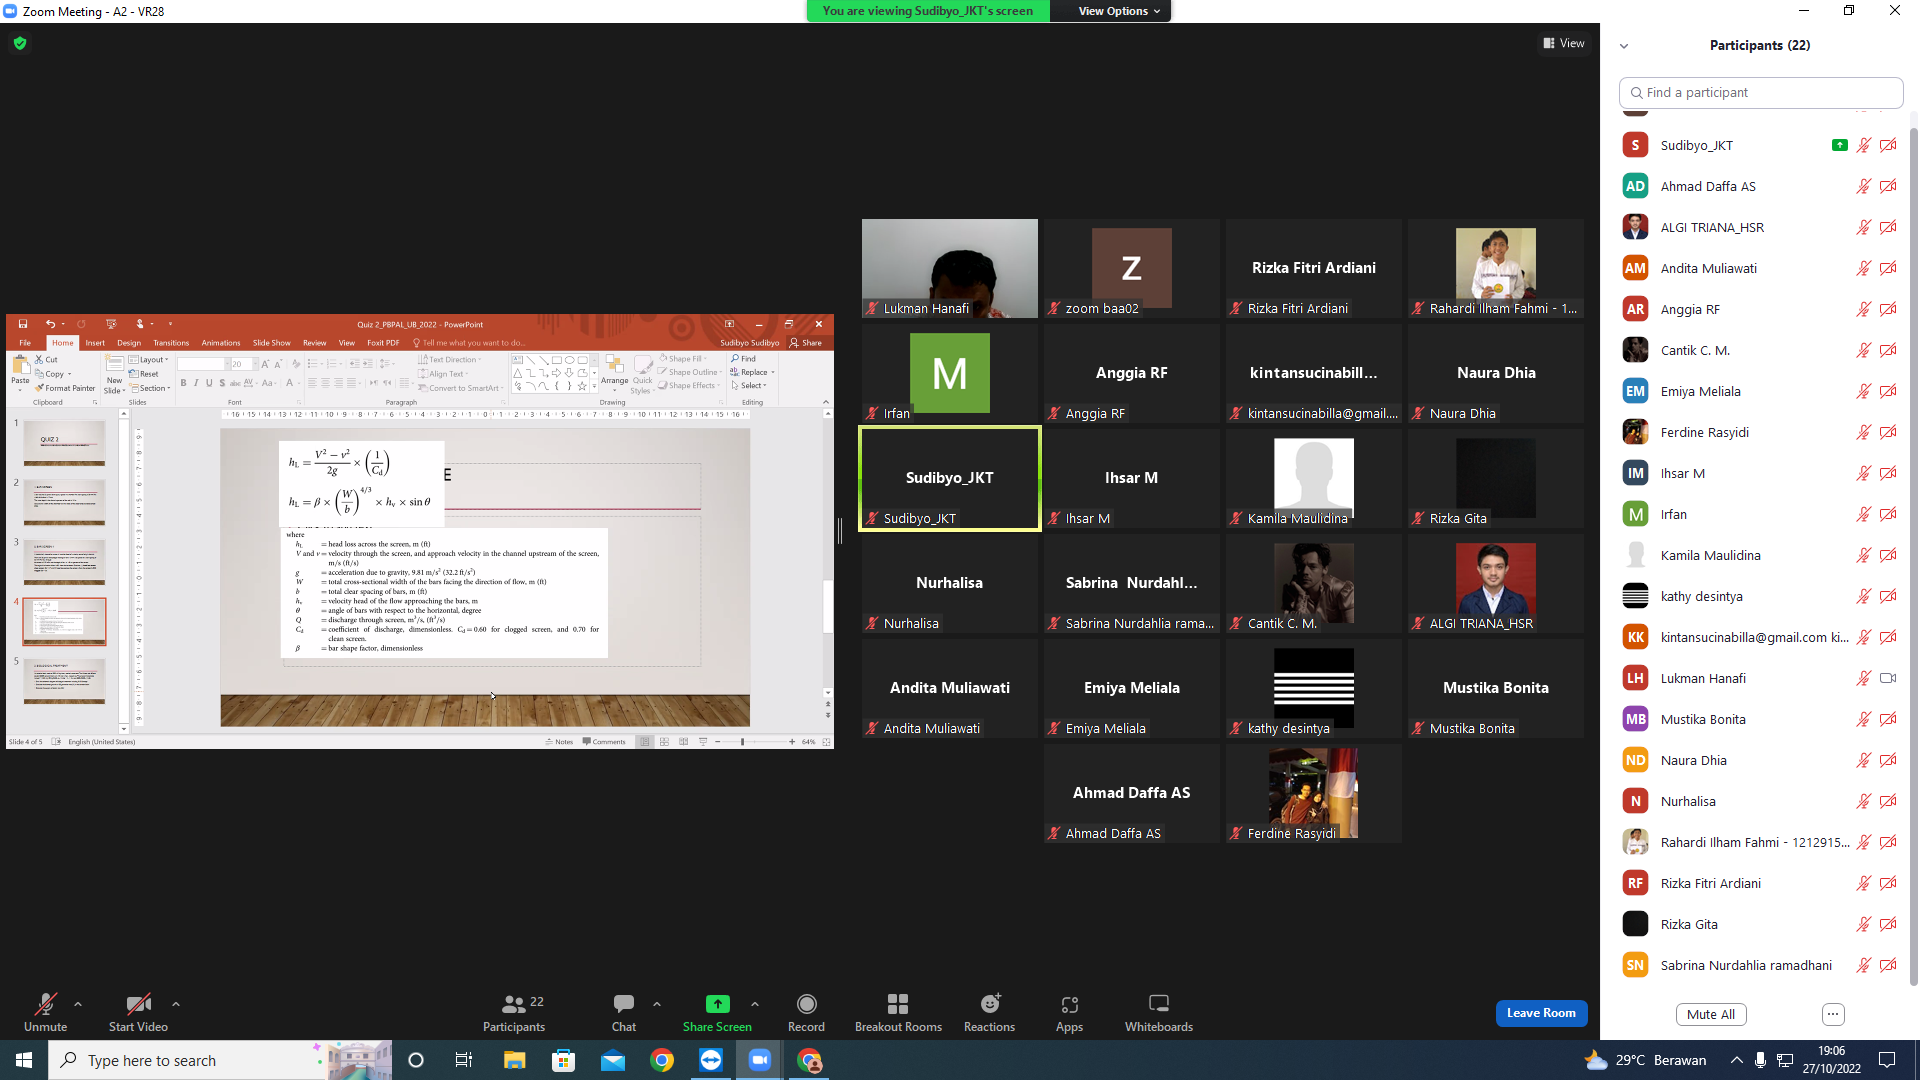This screenshot has height=1080, width=1920.
Task: Click the Find a participant search field
Action: [1760, 92]
